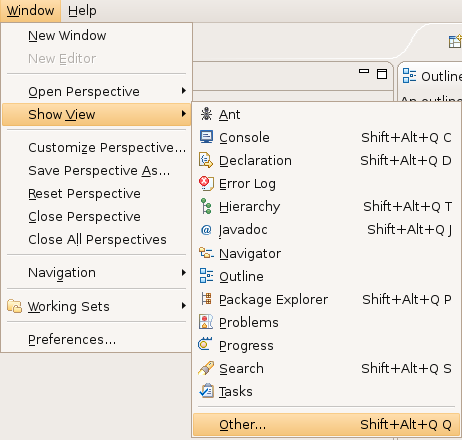Image resolution: width=462 pixels, height=440 pixels.
Task: Click the Javadoc @ icon
Action: (206, 230)
